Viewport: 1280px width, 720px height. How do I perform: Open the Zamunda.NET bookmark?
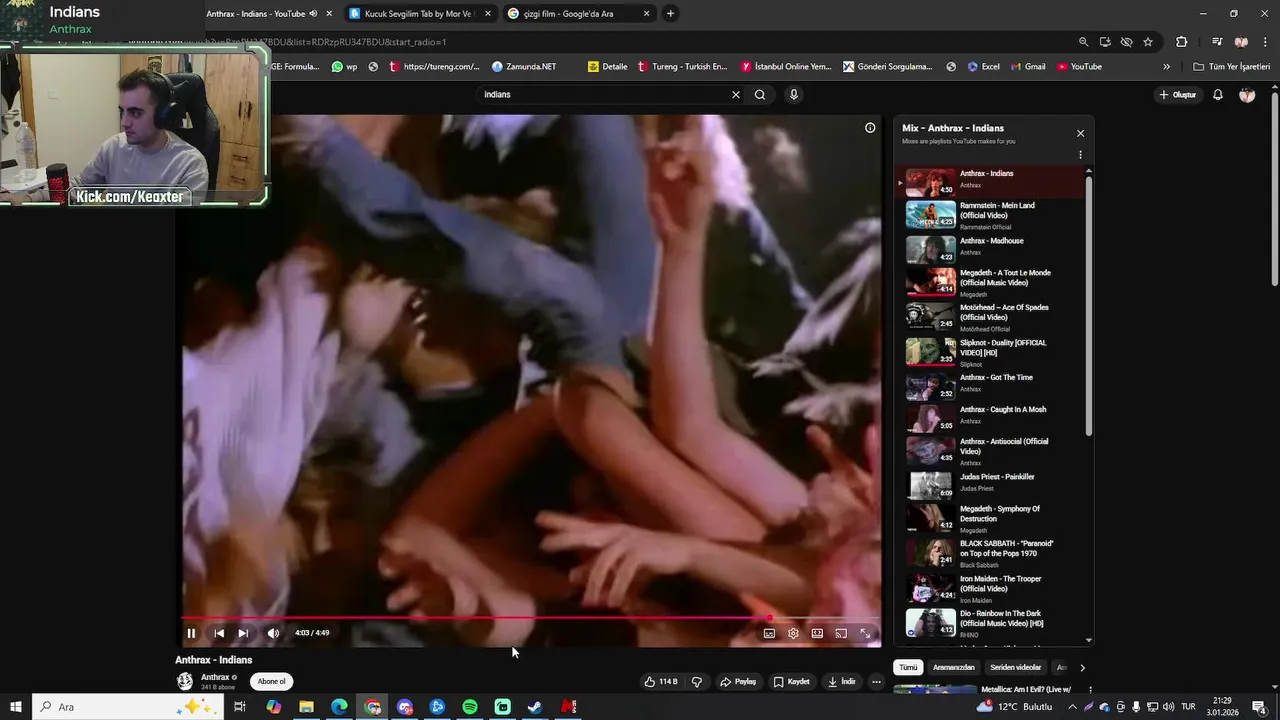click(524, 67)
